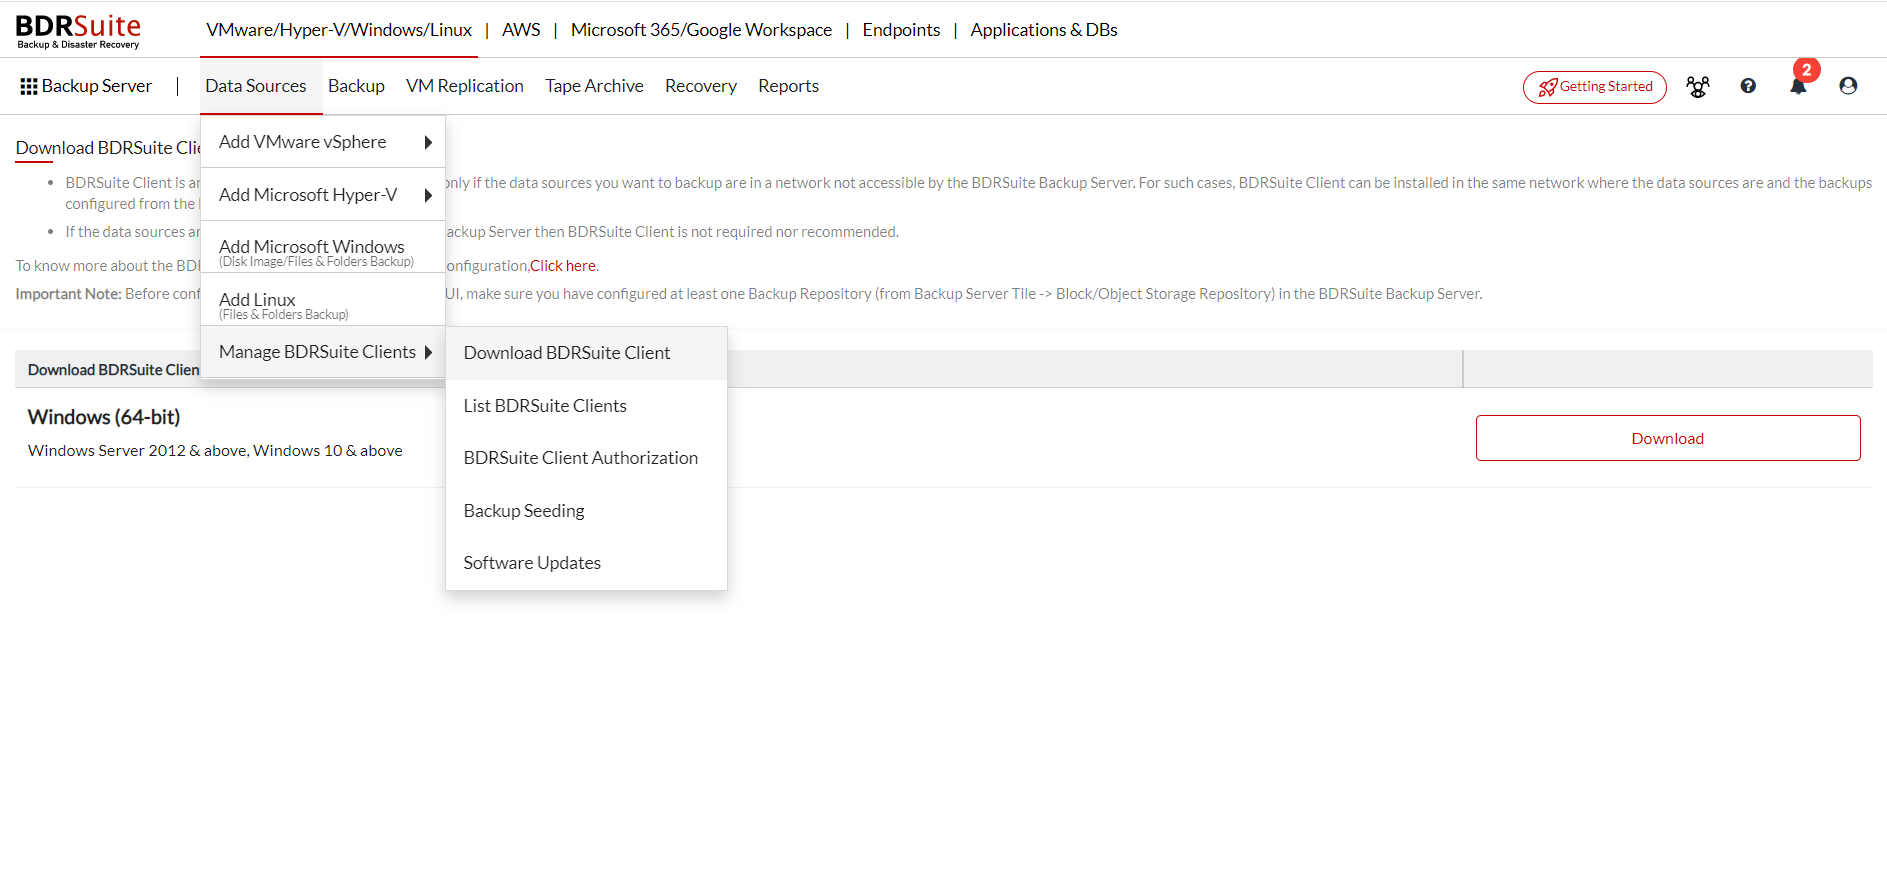Open the Reports tab
Image resolution: width=1887 pixels, height=887 pixels.
tap(788, 86)
